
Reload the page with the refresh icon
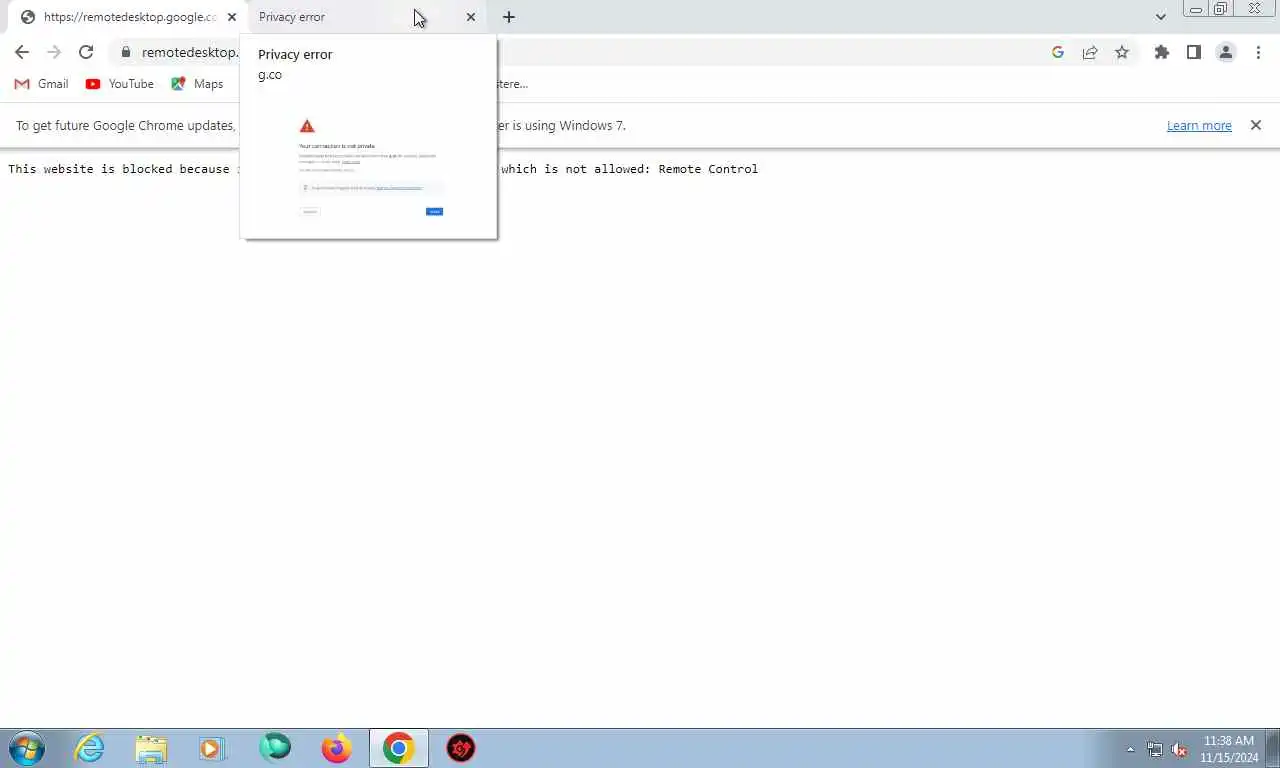point(86,52)
